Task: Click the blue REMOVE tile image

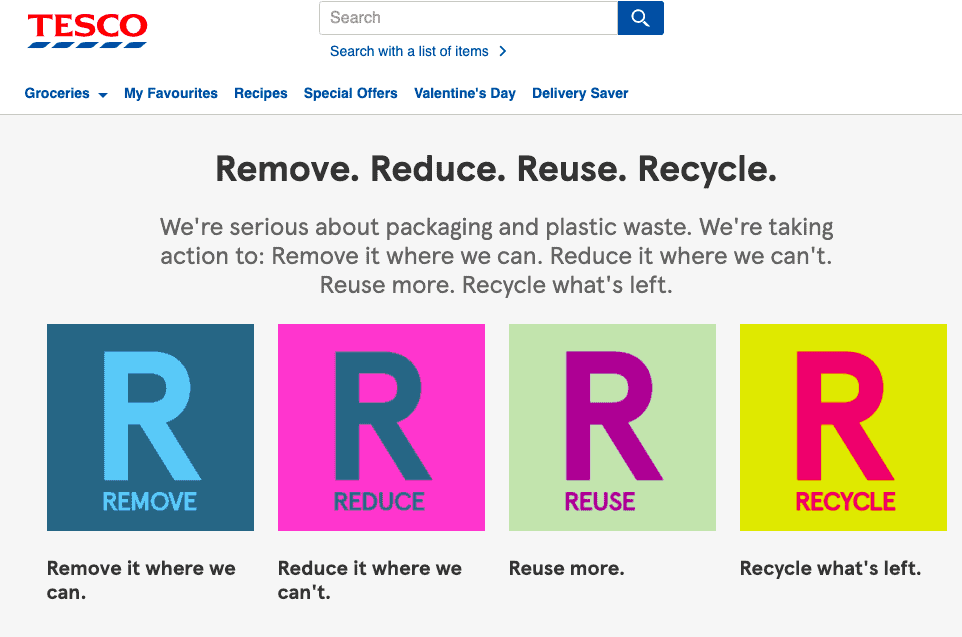Action: coord(150,427)
